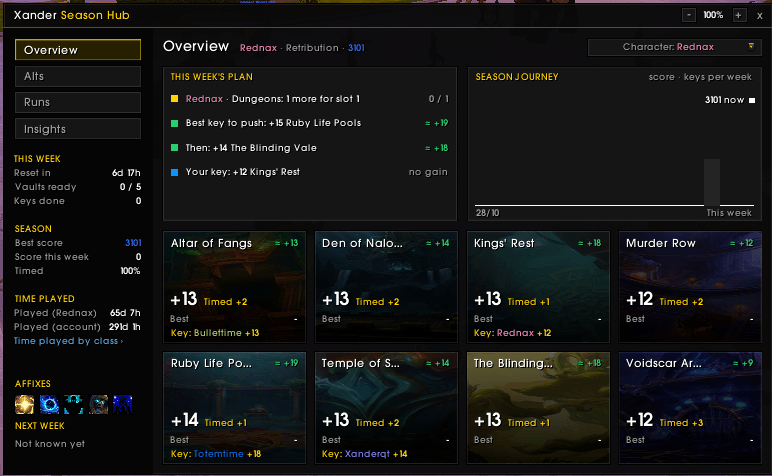The width and height of the screenshot is (772, 476).
Task: Select 'Dungeons: 1 more for slot 1' row
Action: [x=310, y=99]
